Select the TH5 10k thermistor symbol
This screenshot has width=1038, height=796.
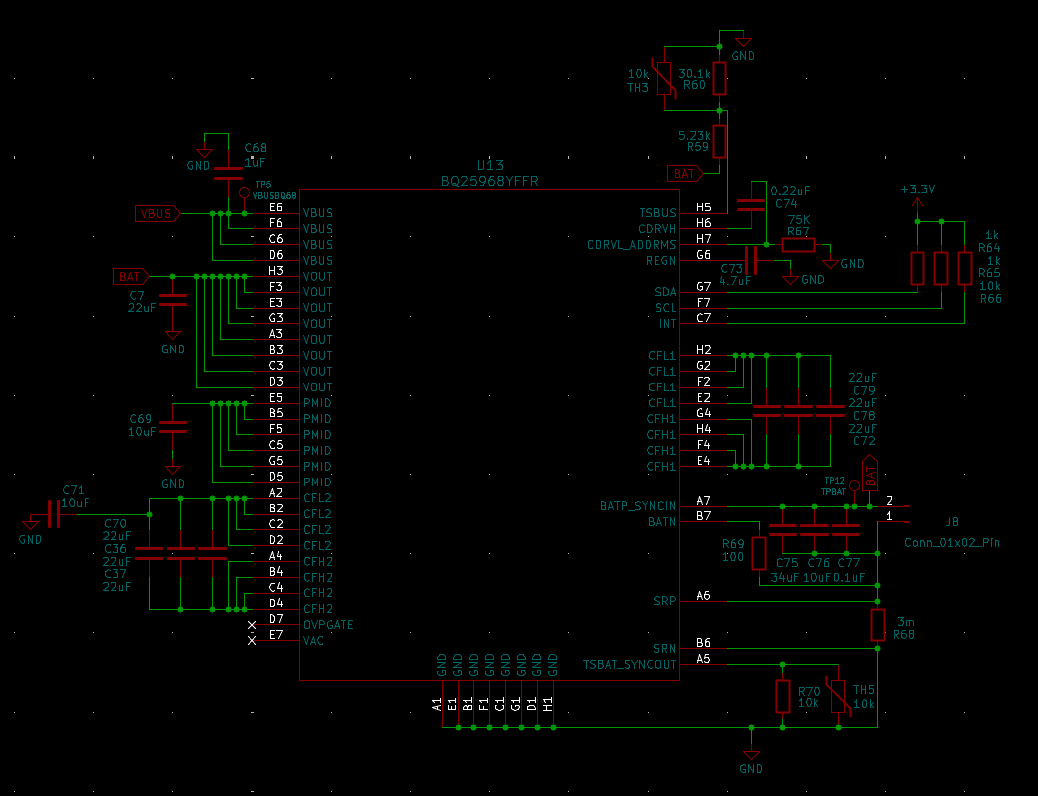pyautogui.click(x=839, y=696)
